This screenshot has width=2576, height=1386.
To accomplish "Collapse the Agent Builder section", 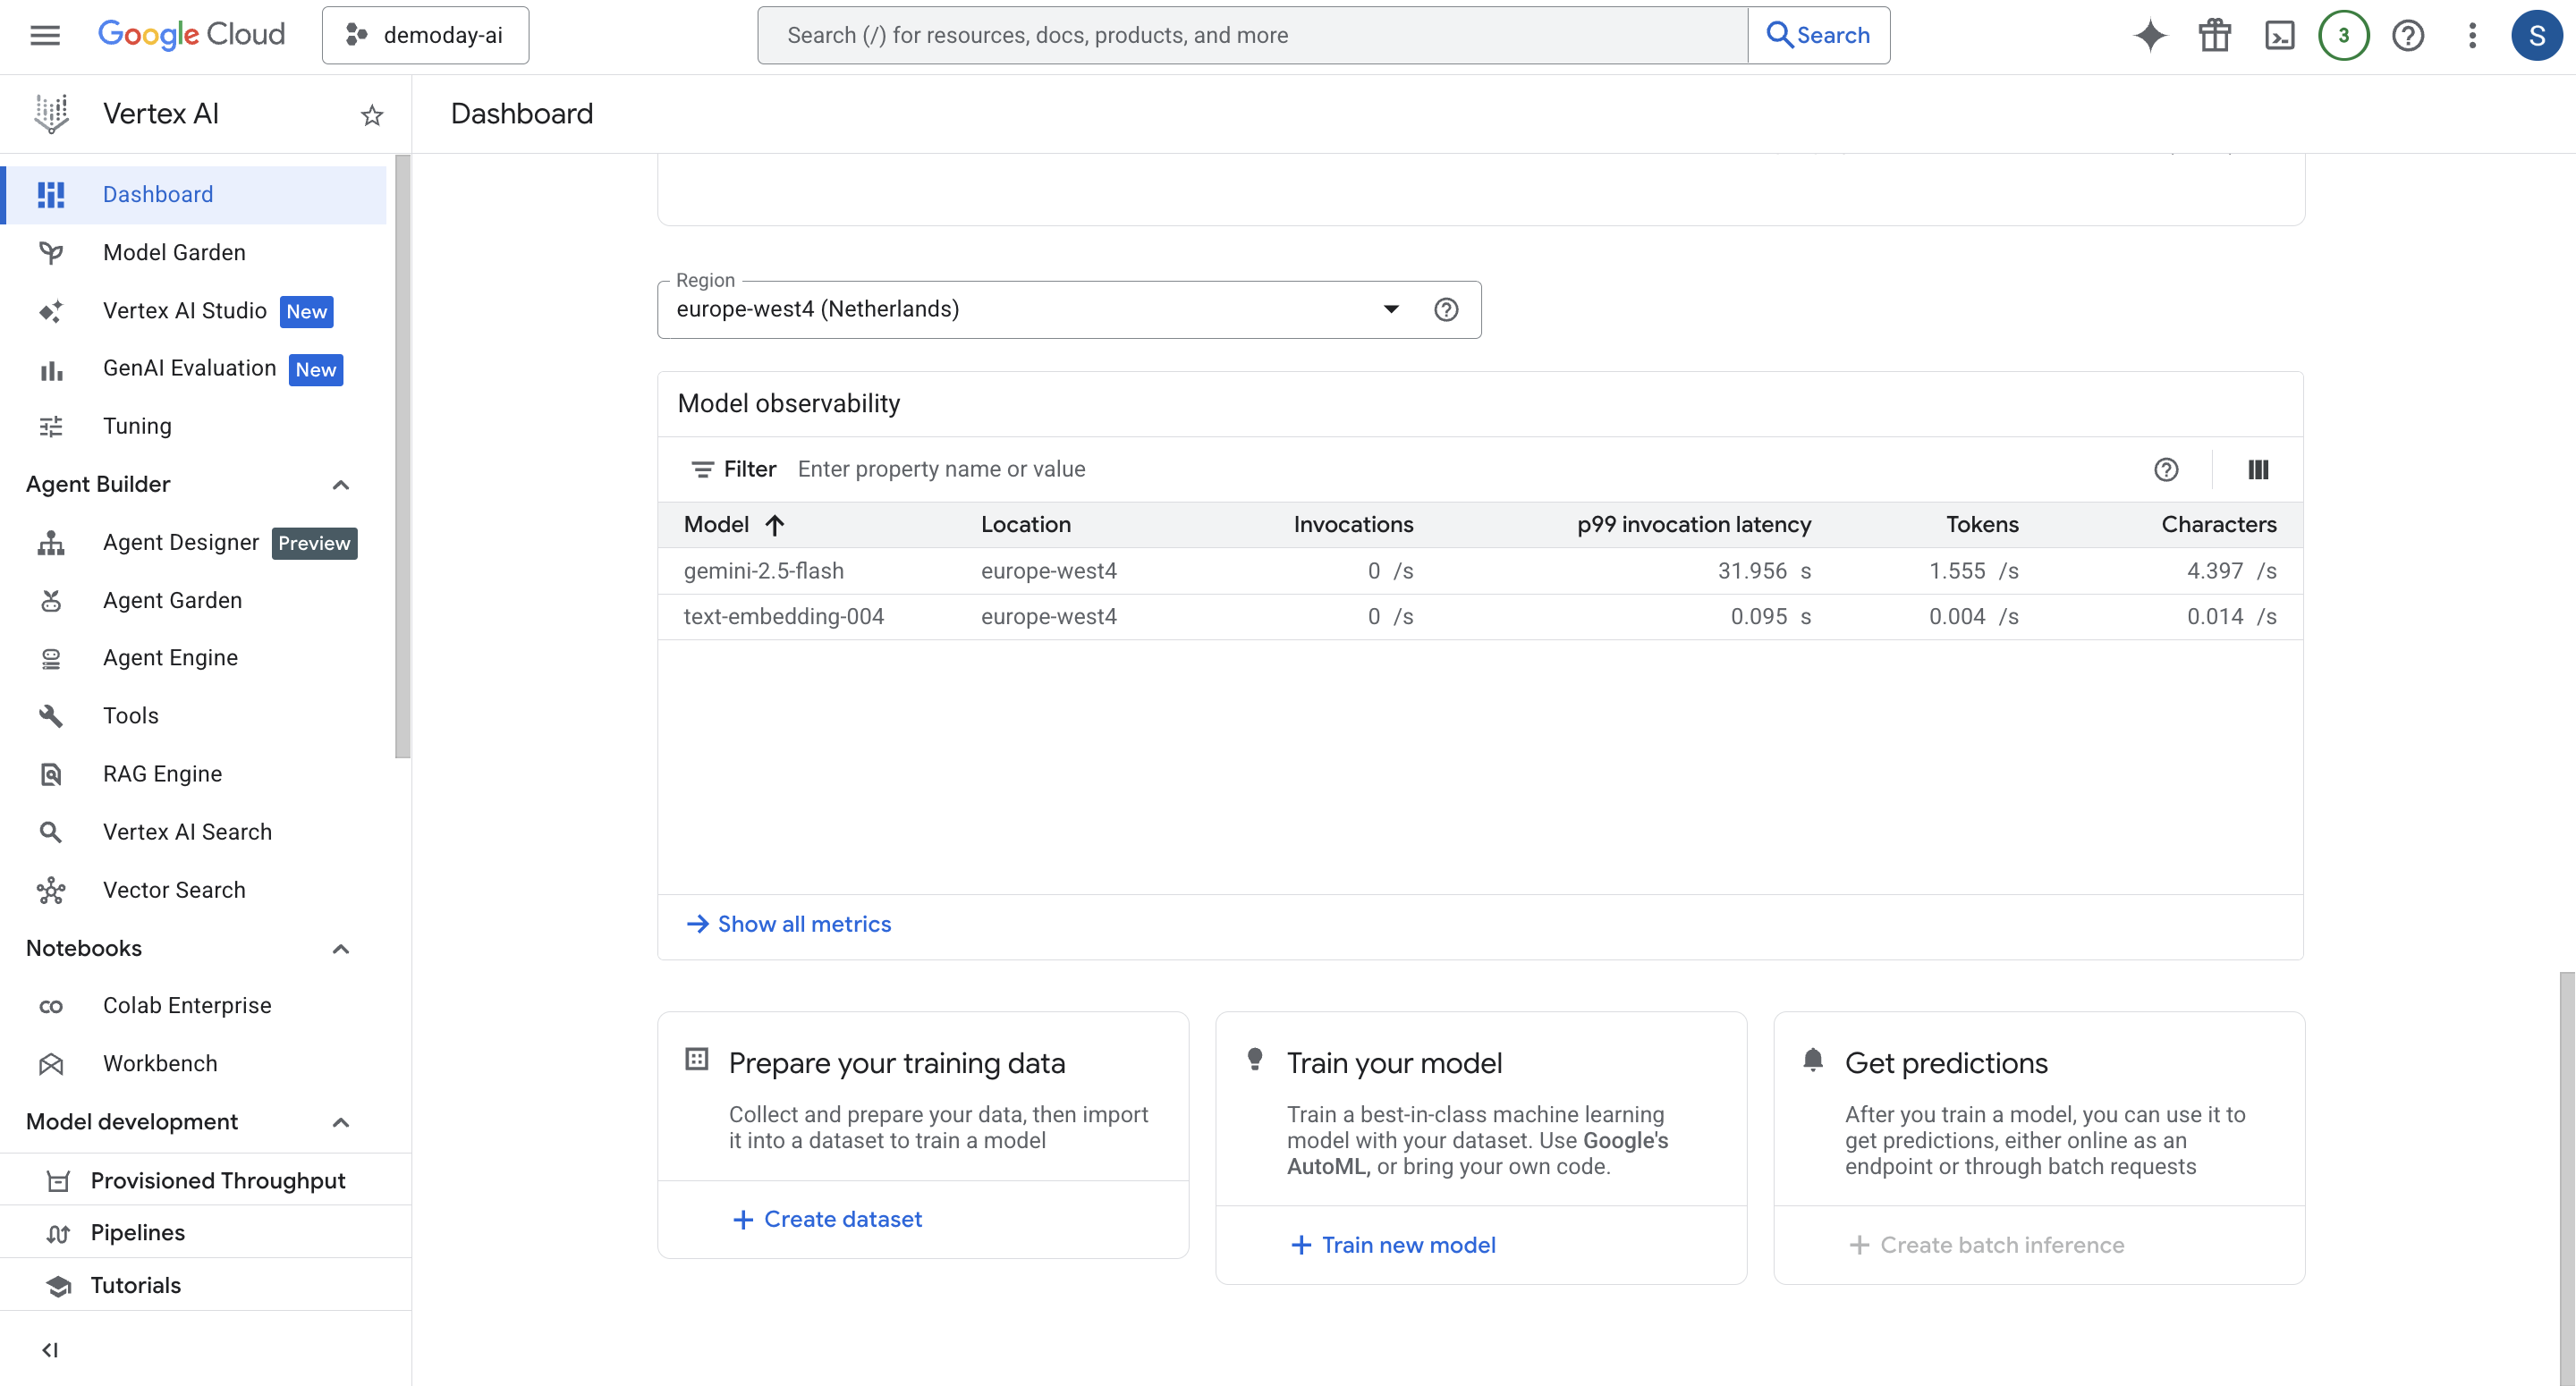I will click(340, 485).
